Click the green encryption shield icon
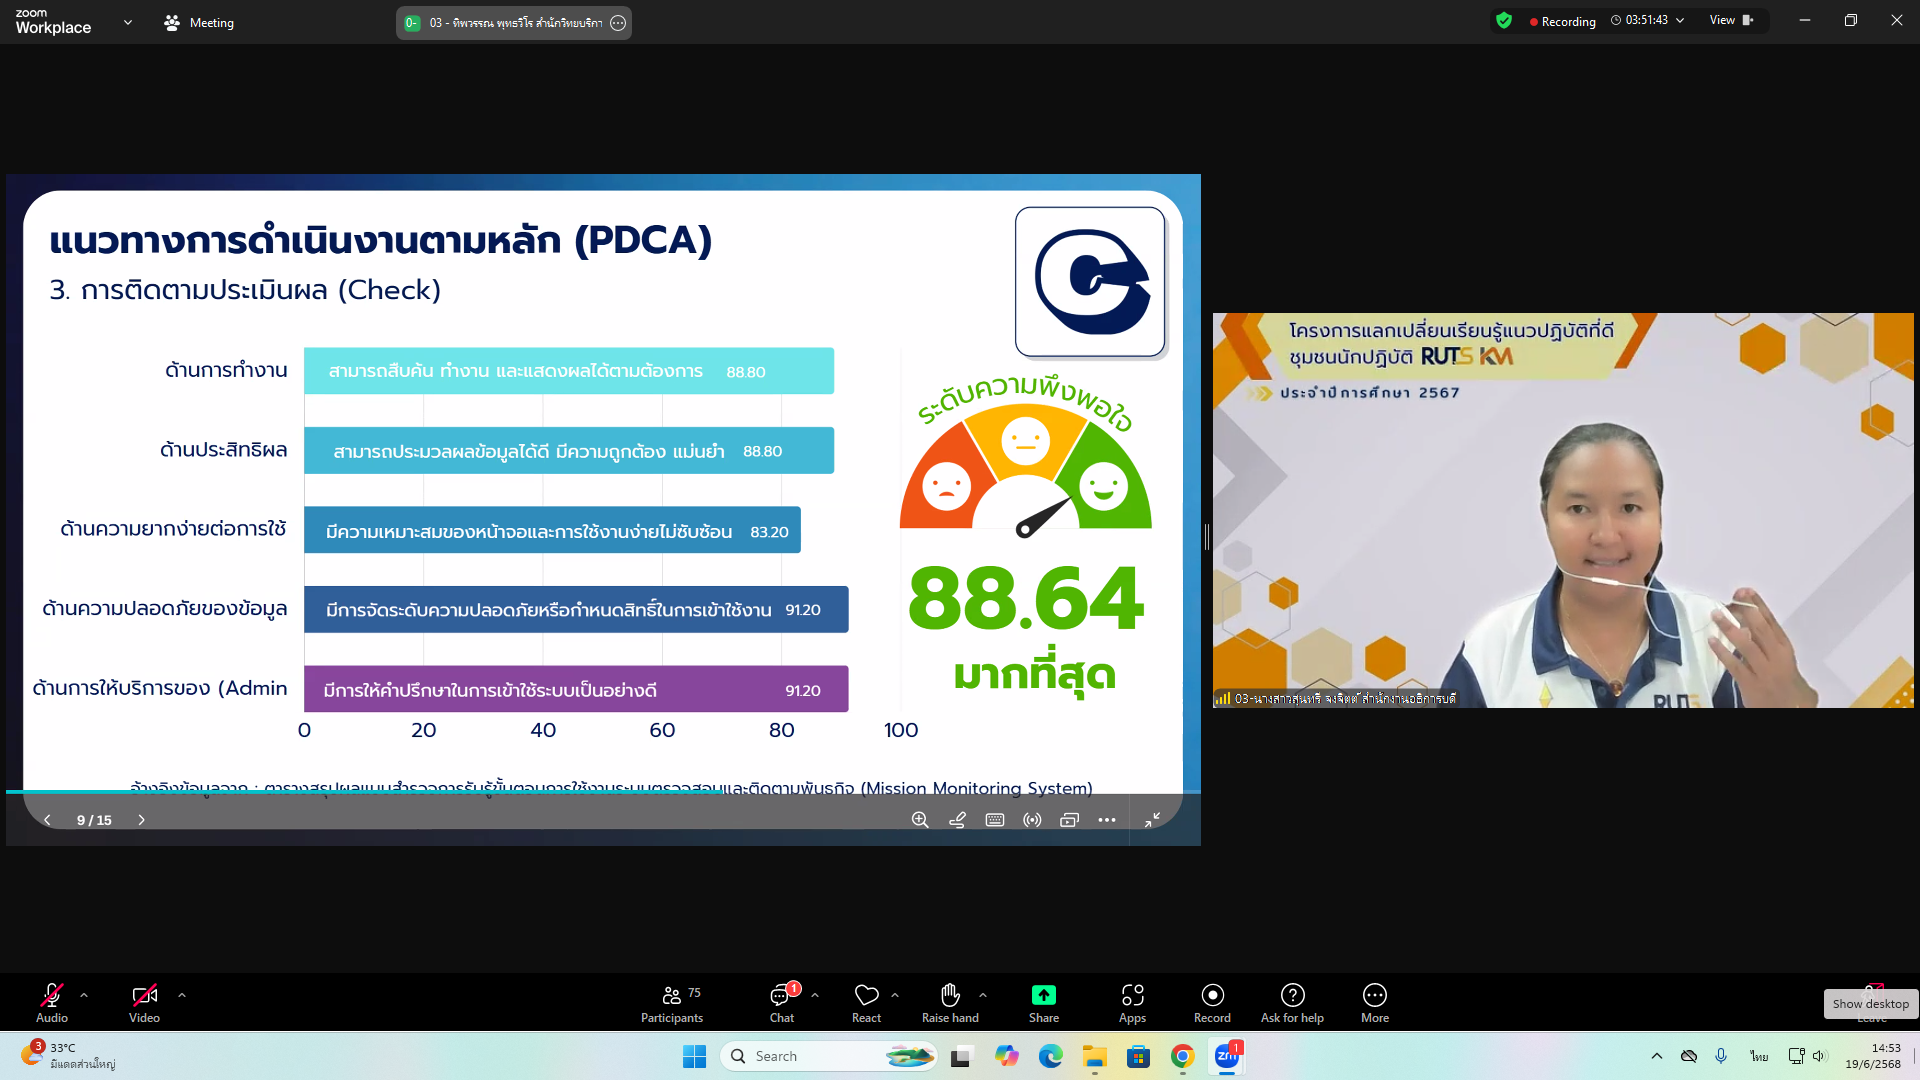Image resolution: width=1920 pixels, height=1080 pixels. (x=1504, y=21)
